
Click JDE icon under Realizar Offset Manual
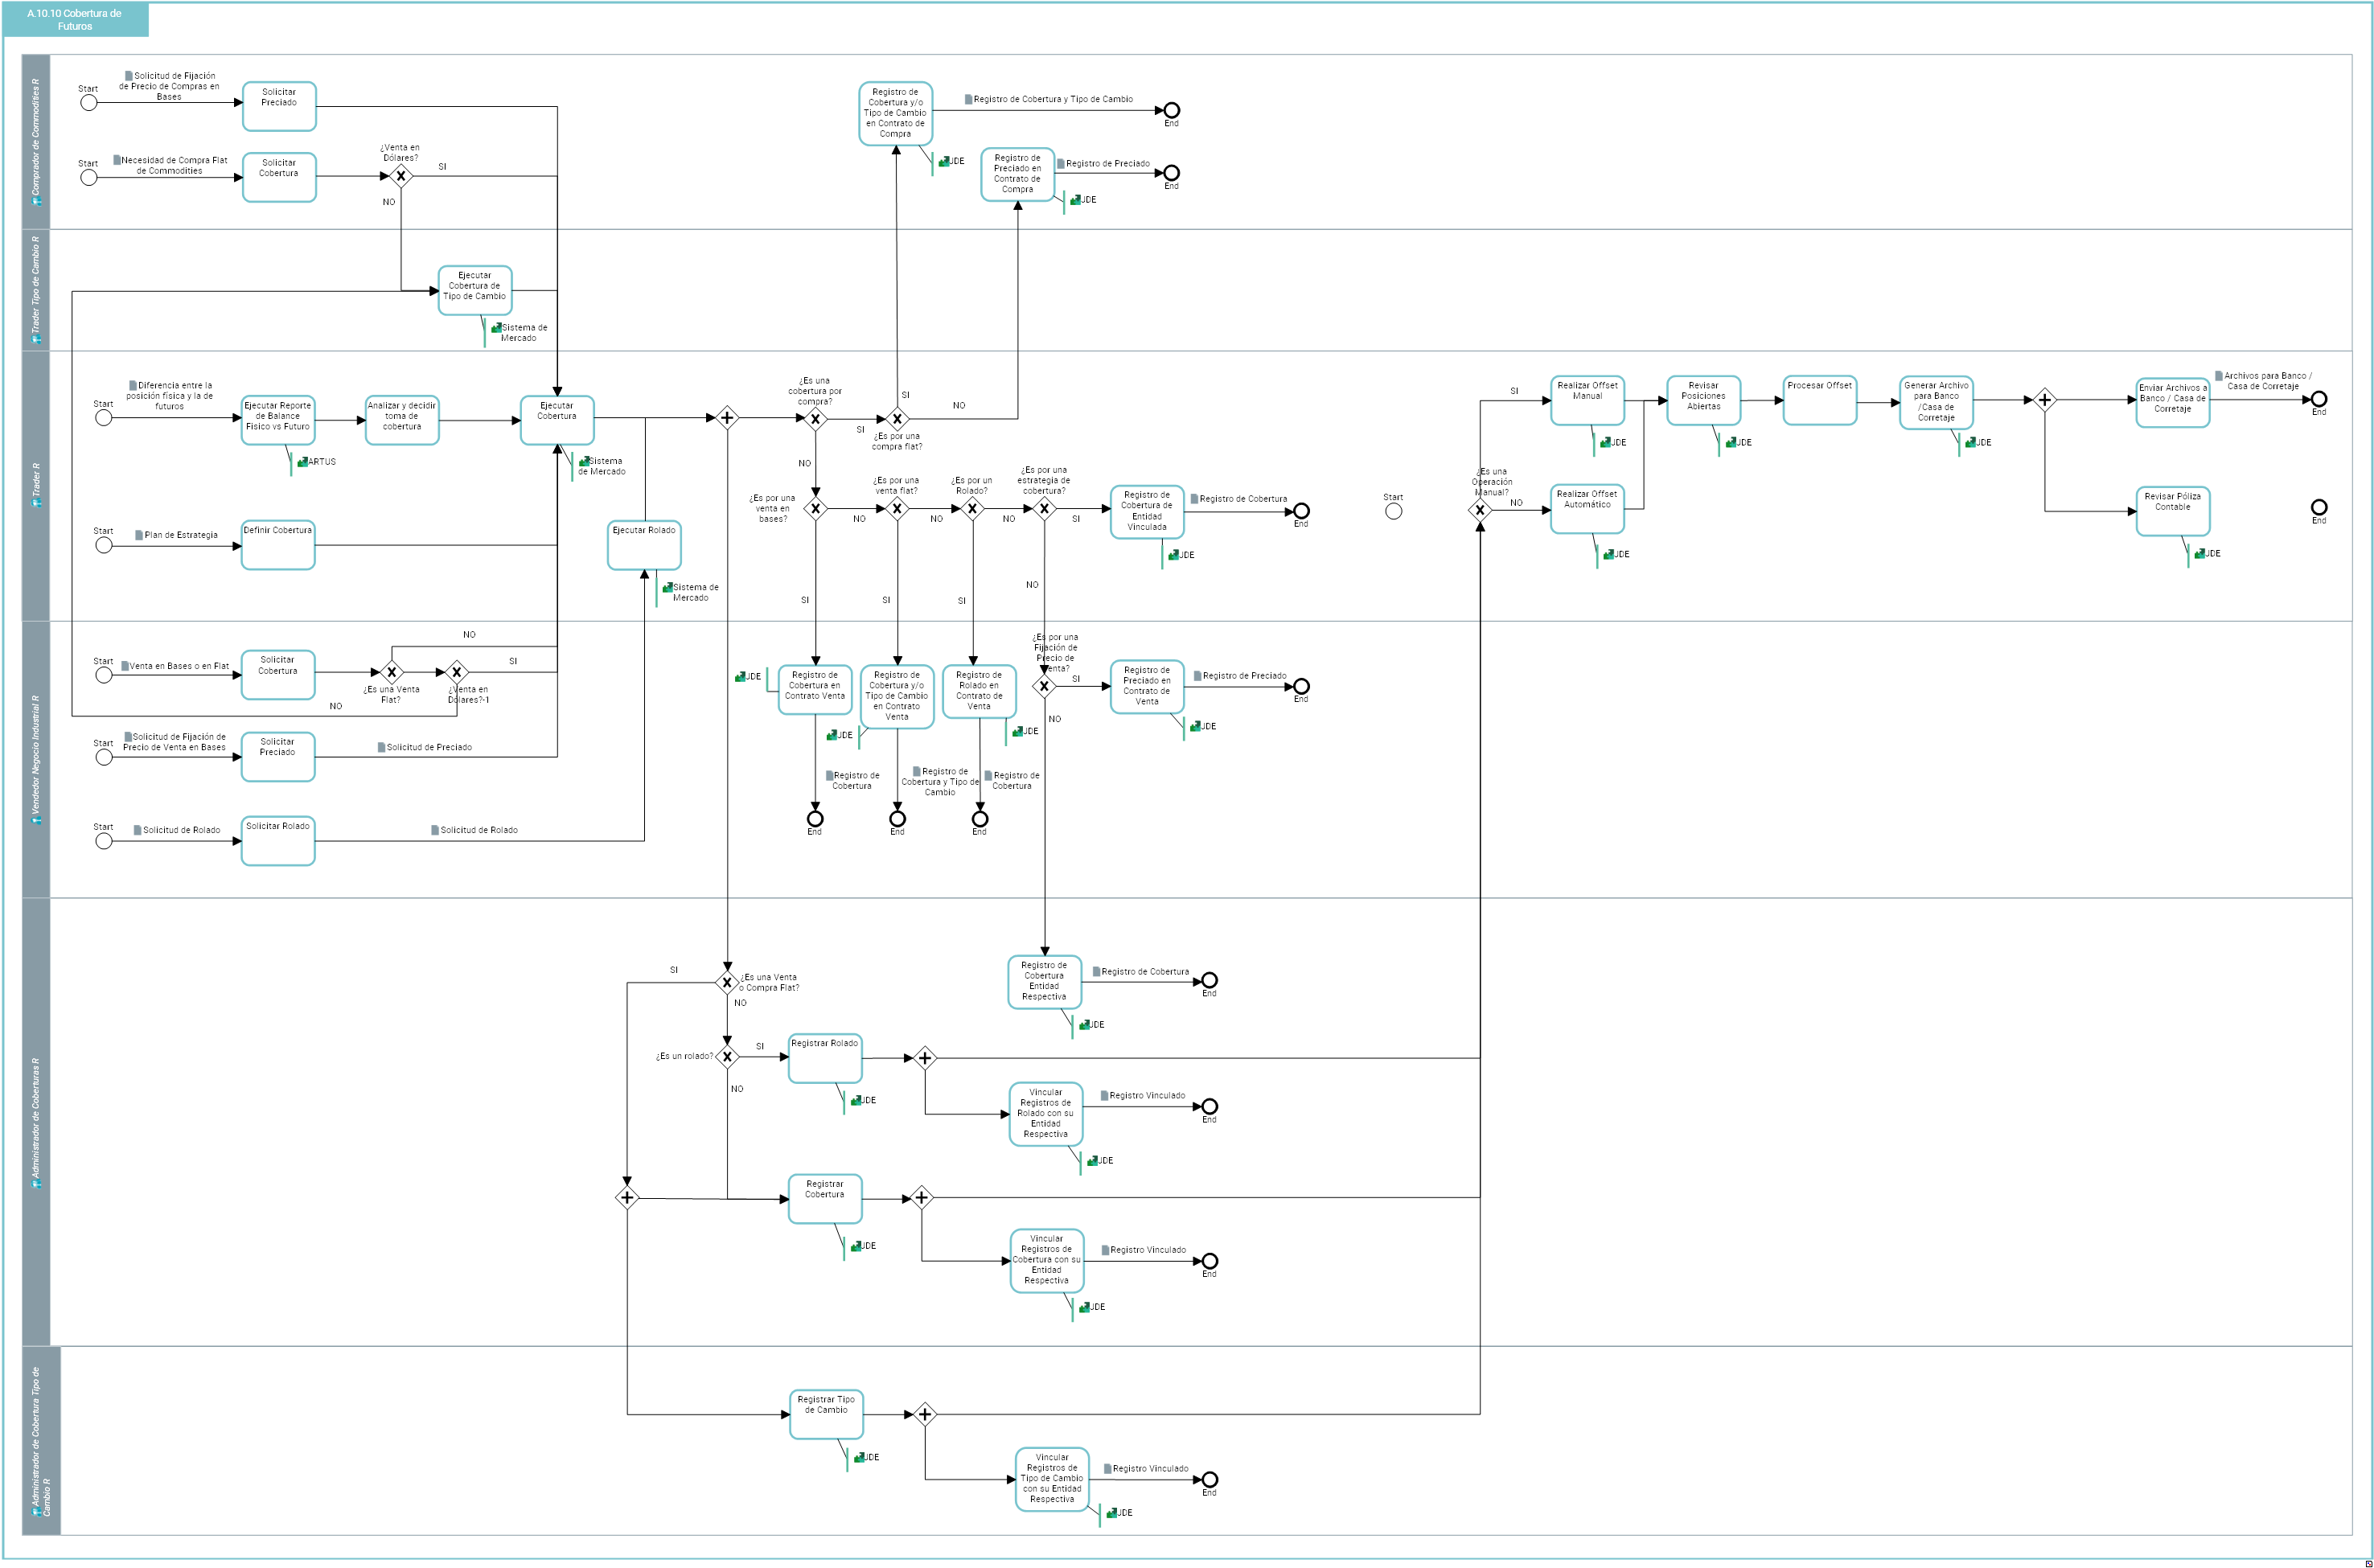(x=1605, y=442)
